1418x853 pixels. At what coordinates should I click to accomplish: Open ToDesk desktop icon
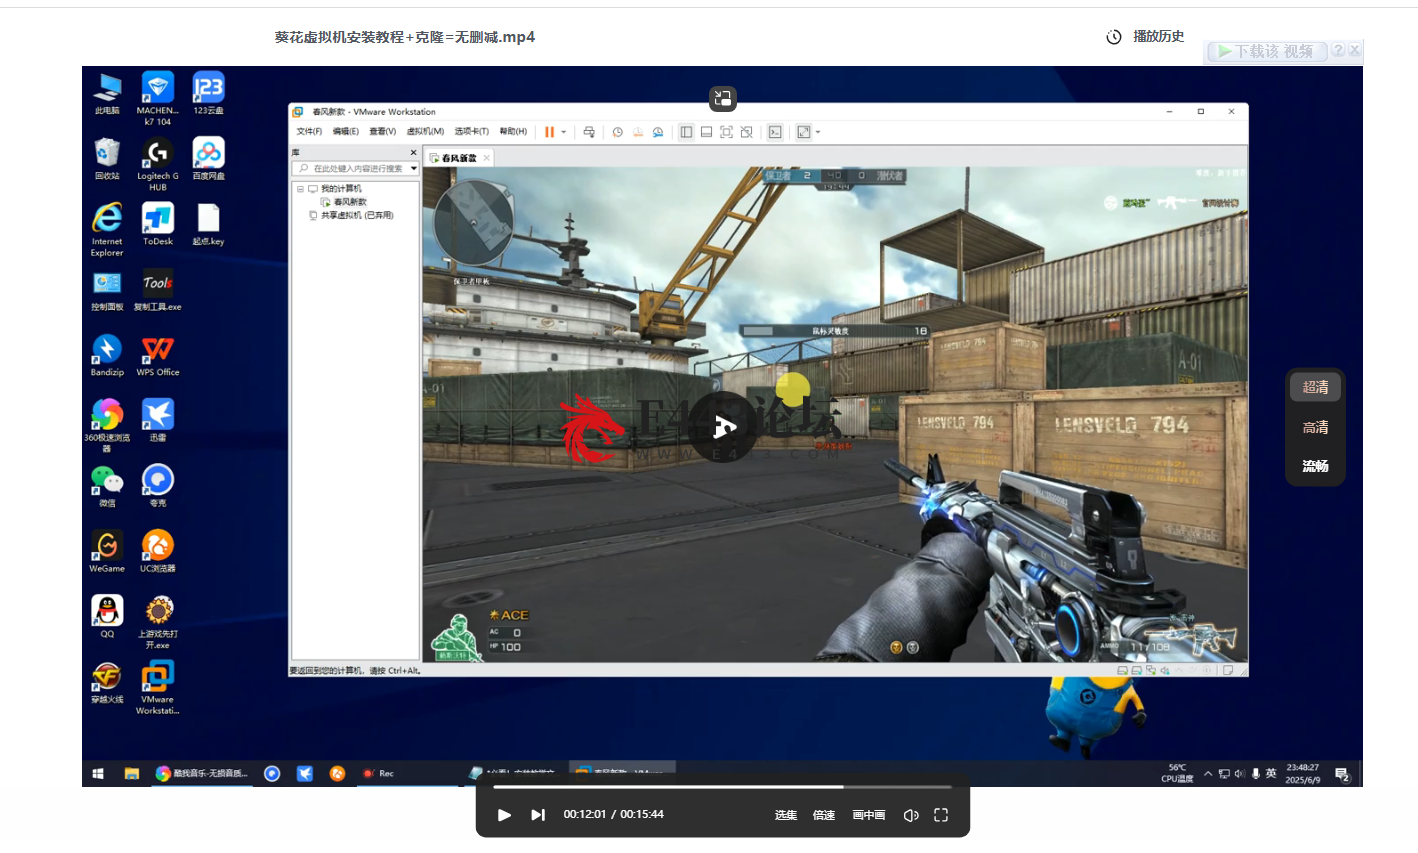[x=157, y=225]
